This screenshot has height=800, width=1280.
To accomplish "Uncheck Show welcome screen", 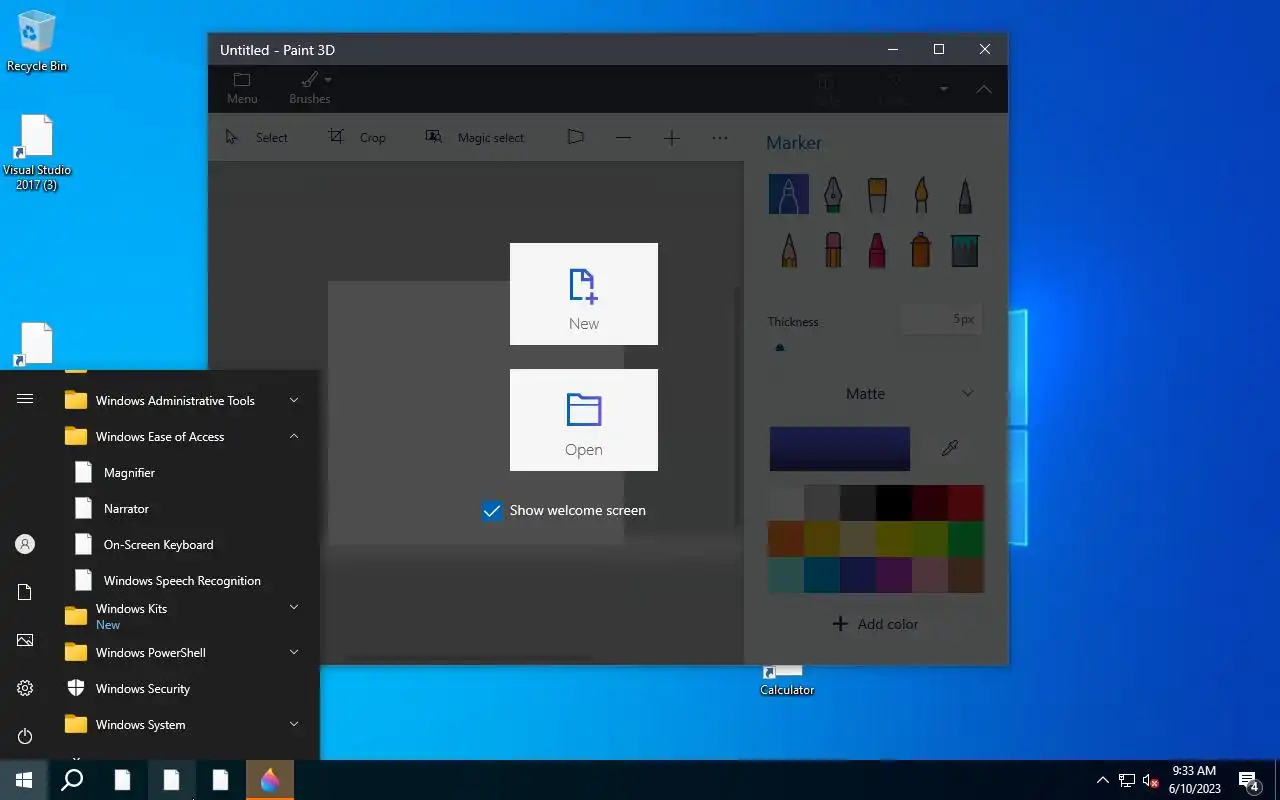I will click(x=492, y=511).
